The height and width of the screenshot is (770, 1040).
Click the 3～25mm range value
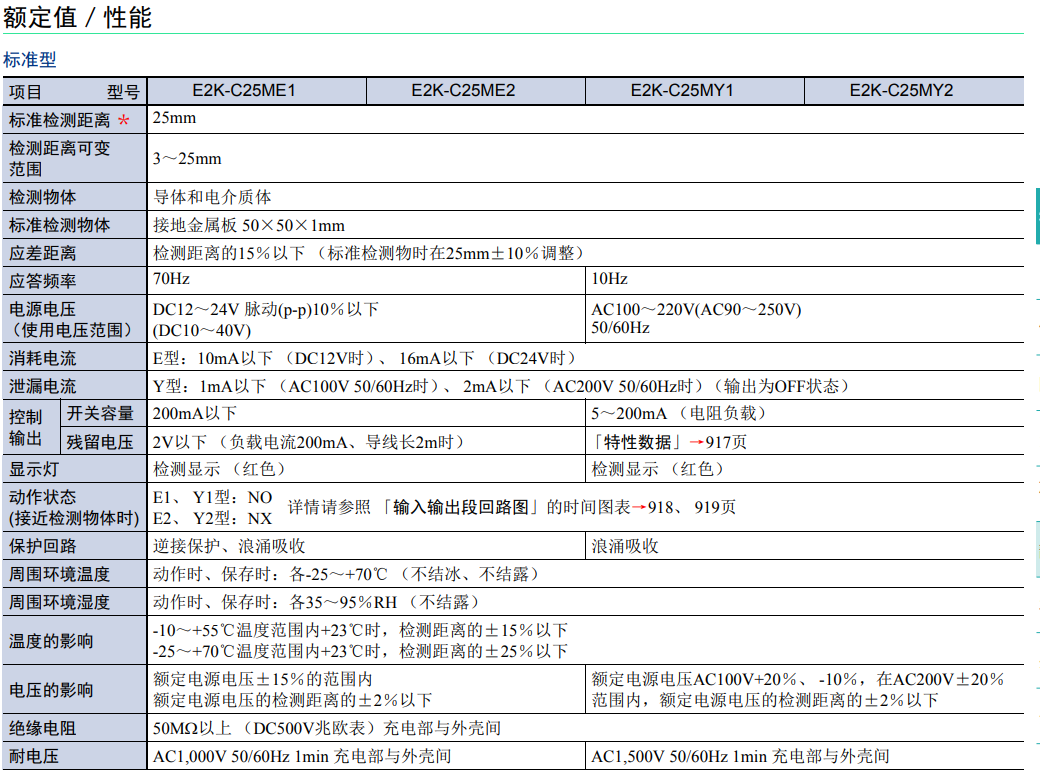(187, 159)
